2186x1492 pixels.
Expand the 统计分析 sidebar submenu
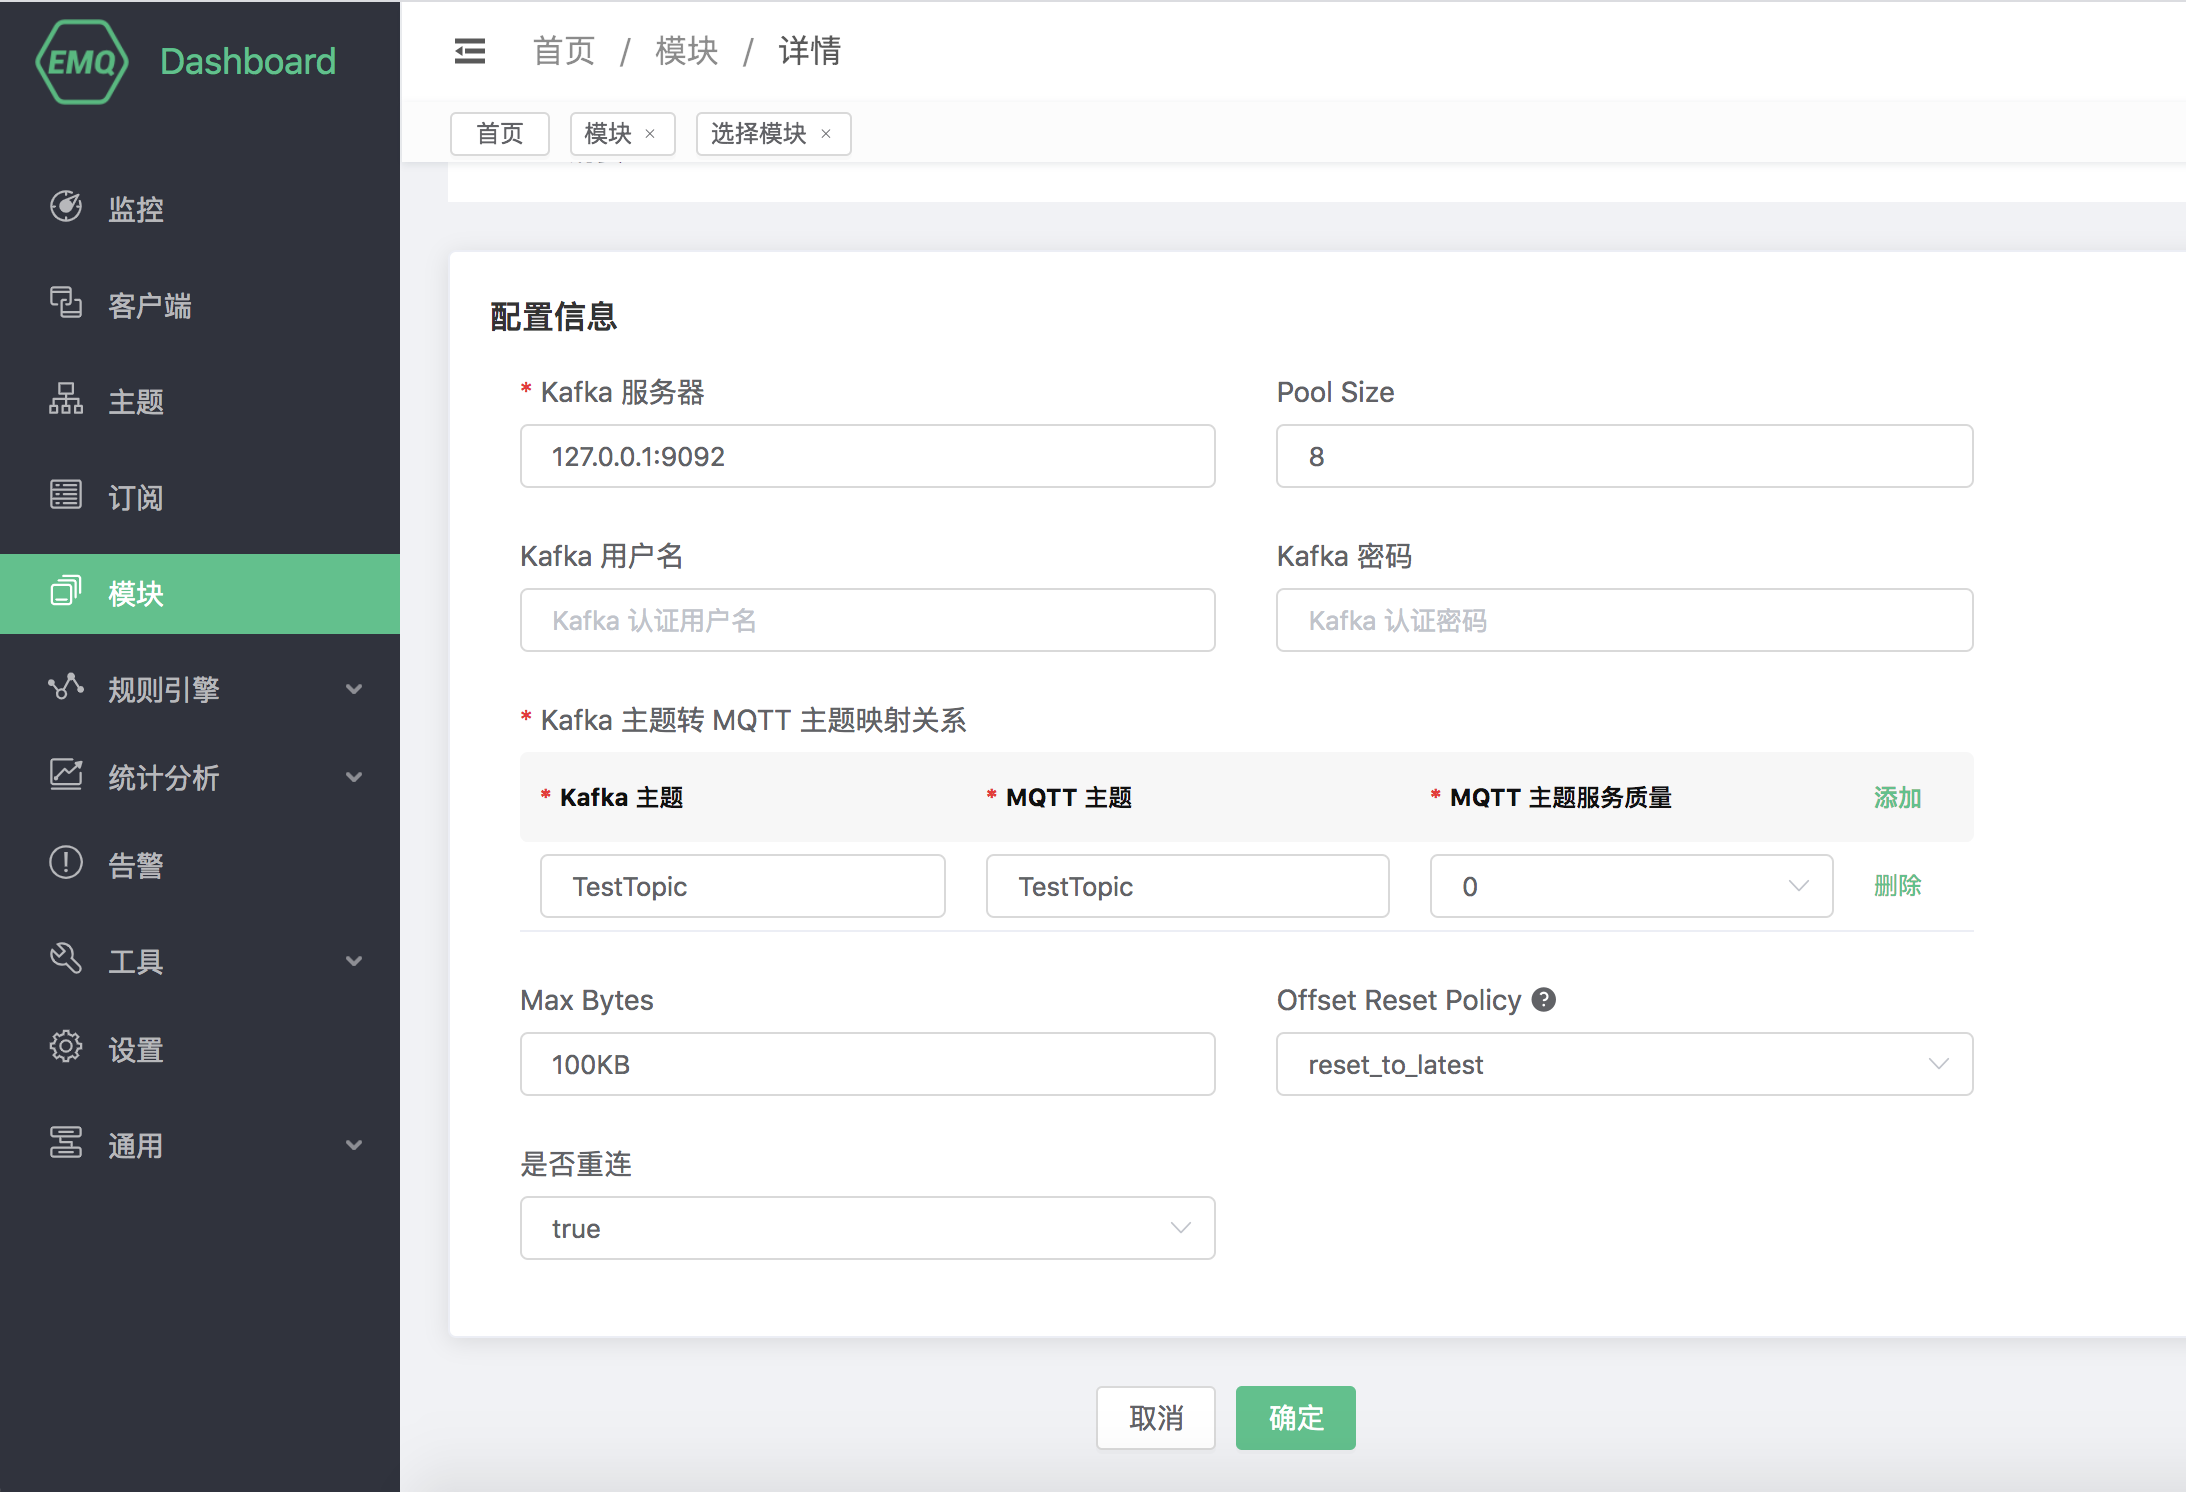click(353, 777)
